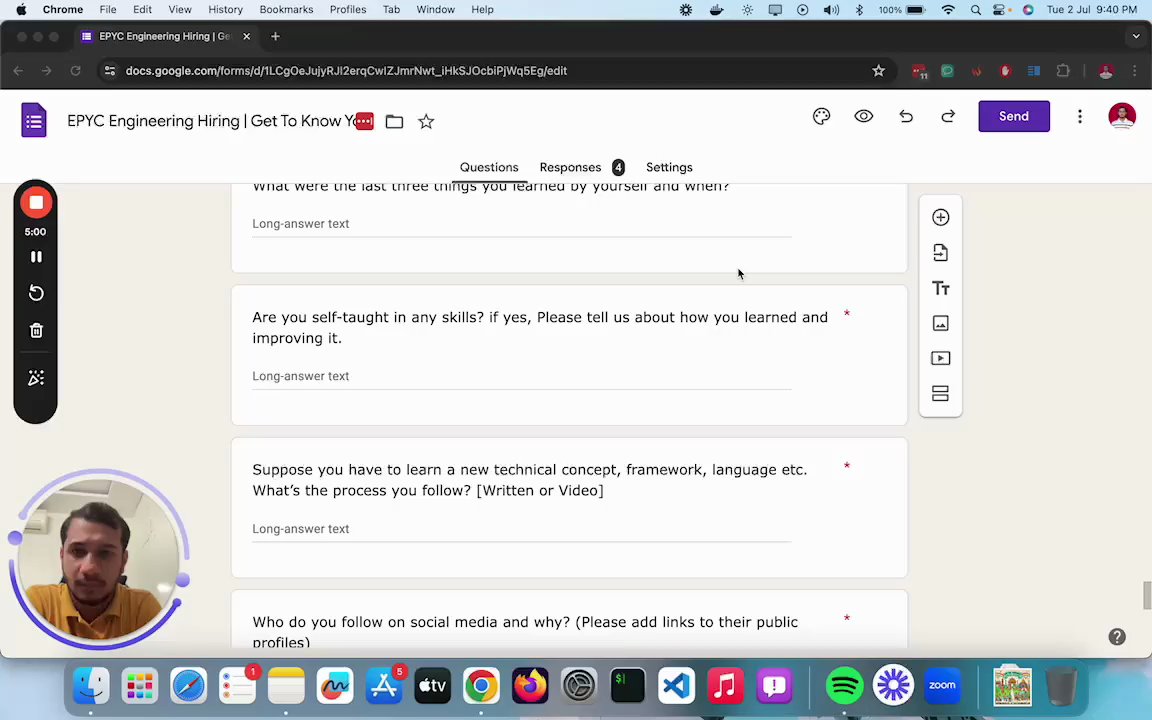This screenshot has width=1152, height=720.
Task: Preview the form with the eye icon
Action: point(863,116)
